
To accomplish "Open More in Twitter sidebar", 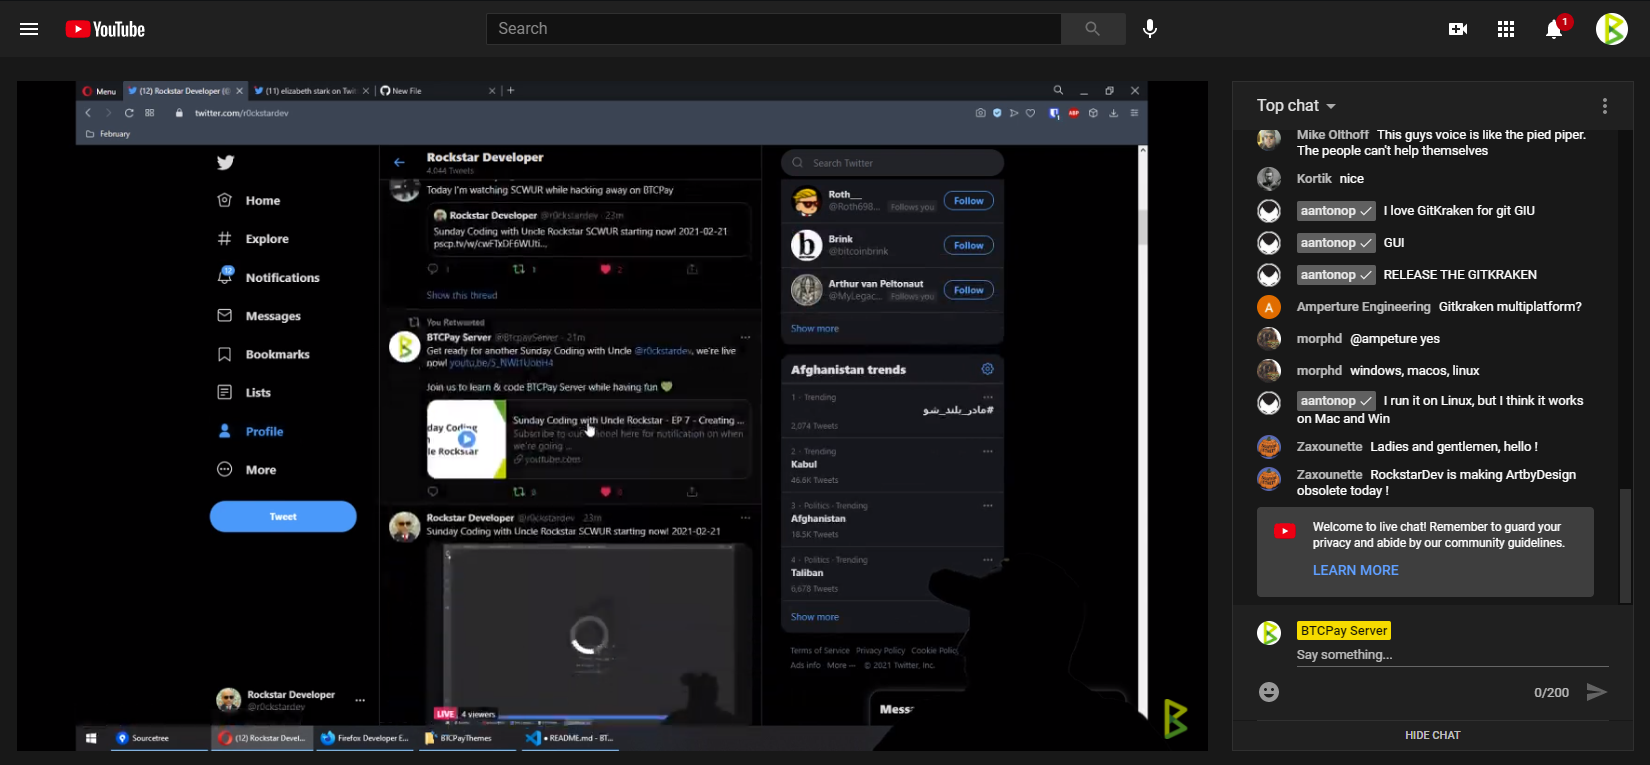I will (x=248, y=470).
